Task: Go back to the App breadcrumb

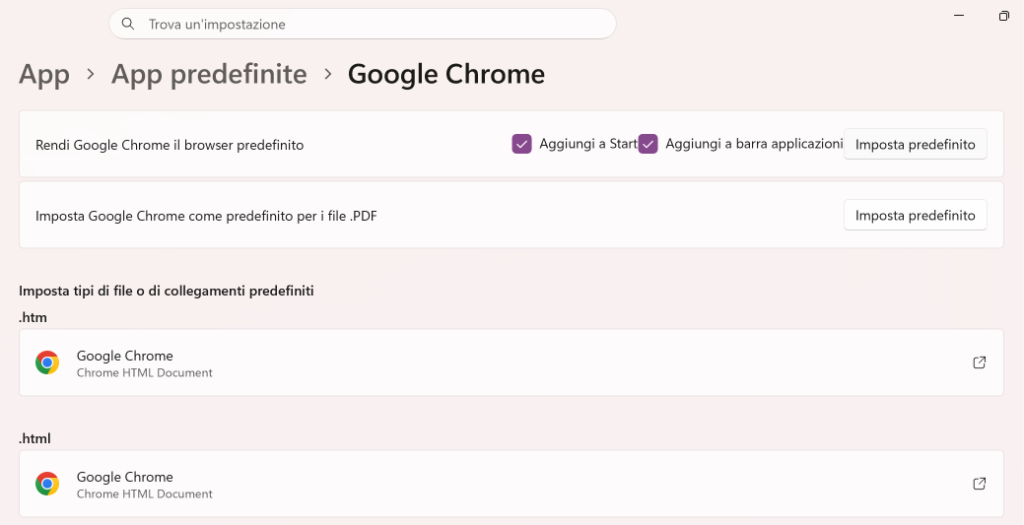Action: coord(44,74)
